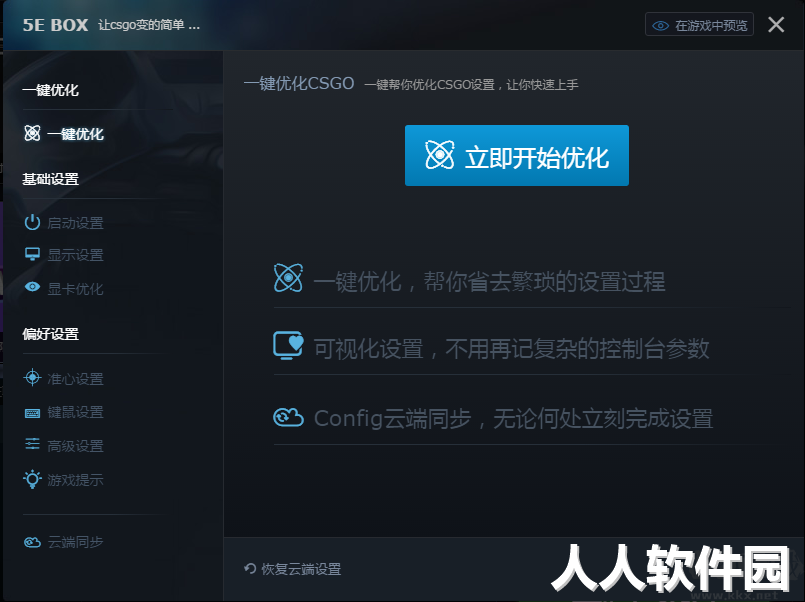Click text 可视化设置，不用再记复杂的控制台参数
The height and width of the screenshot is (602, 805).
point(511,348)
